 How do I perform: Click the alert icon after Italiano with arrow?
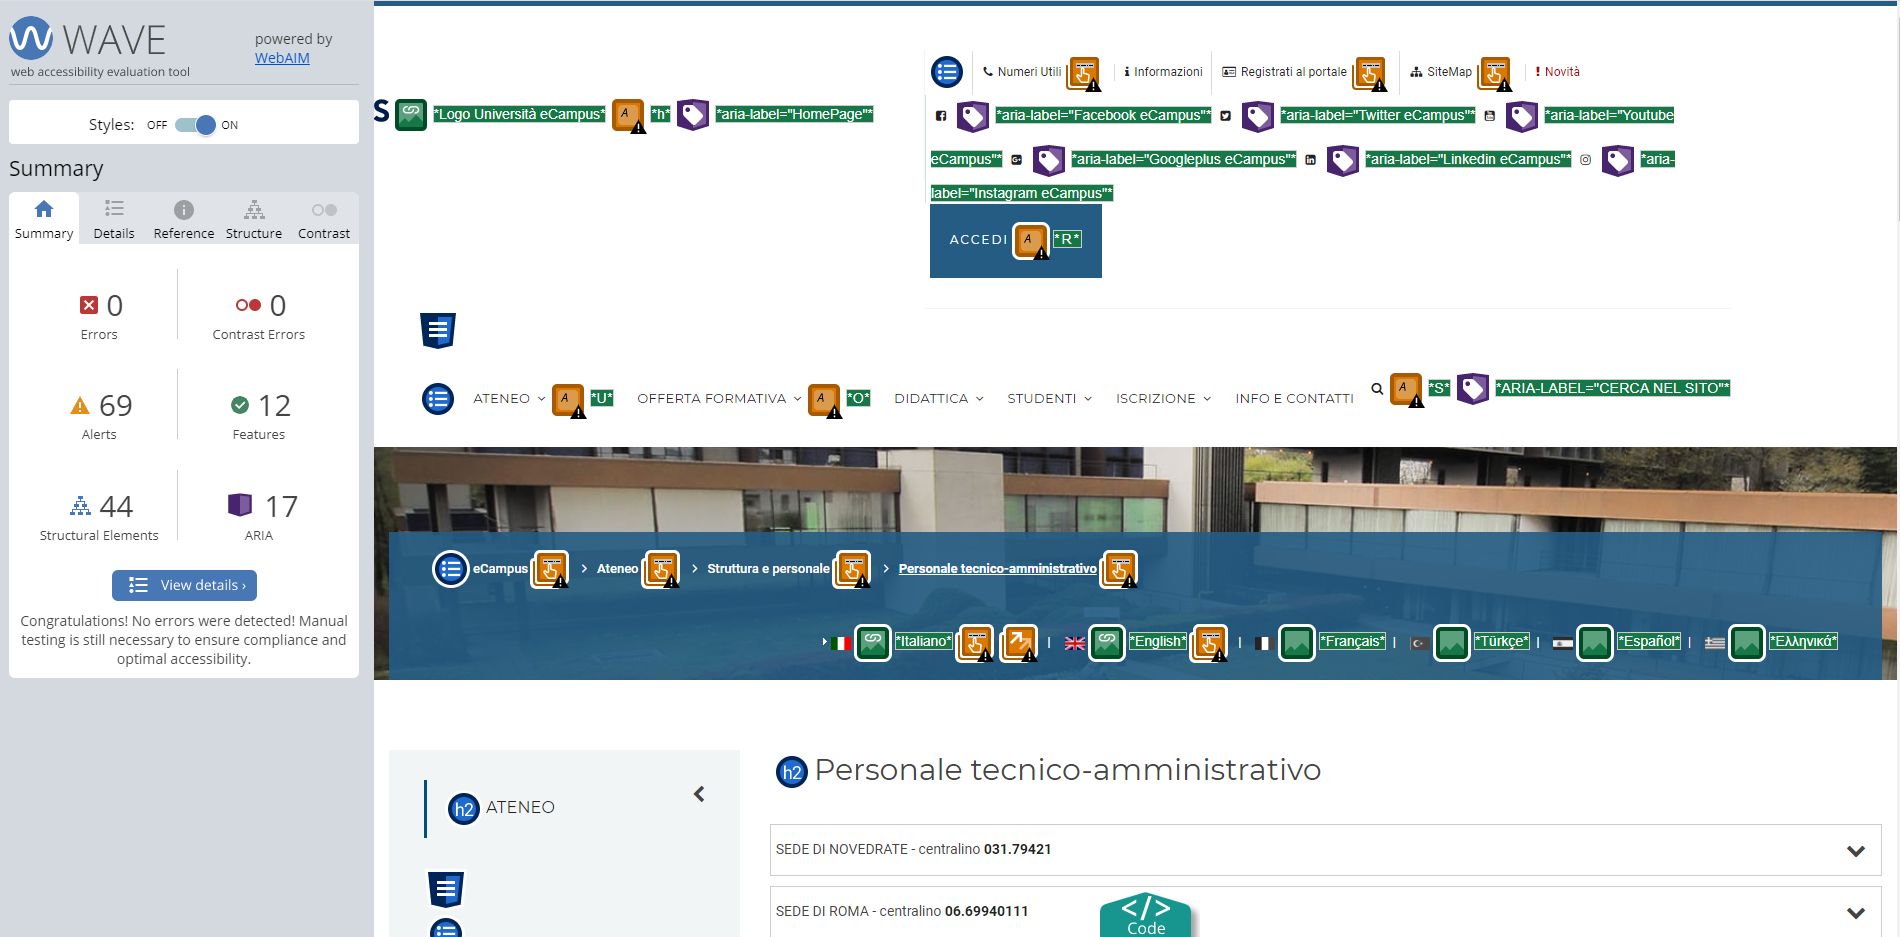[x=1020, y=642]
